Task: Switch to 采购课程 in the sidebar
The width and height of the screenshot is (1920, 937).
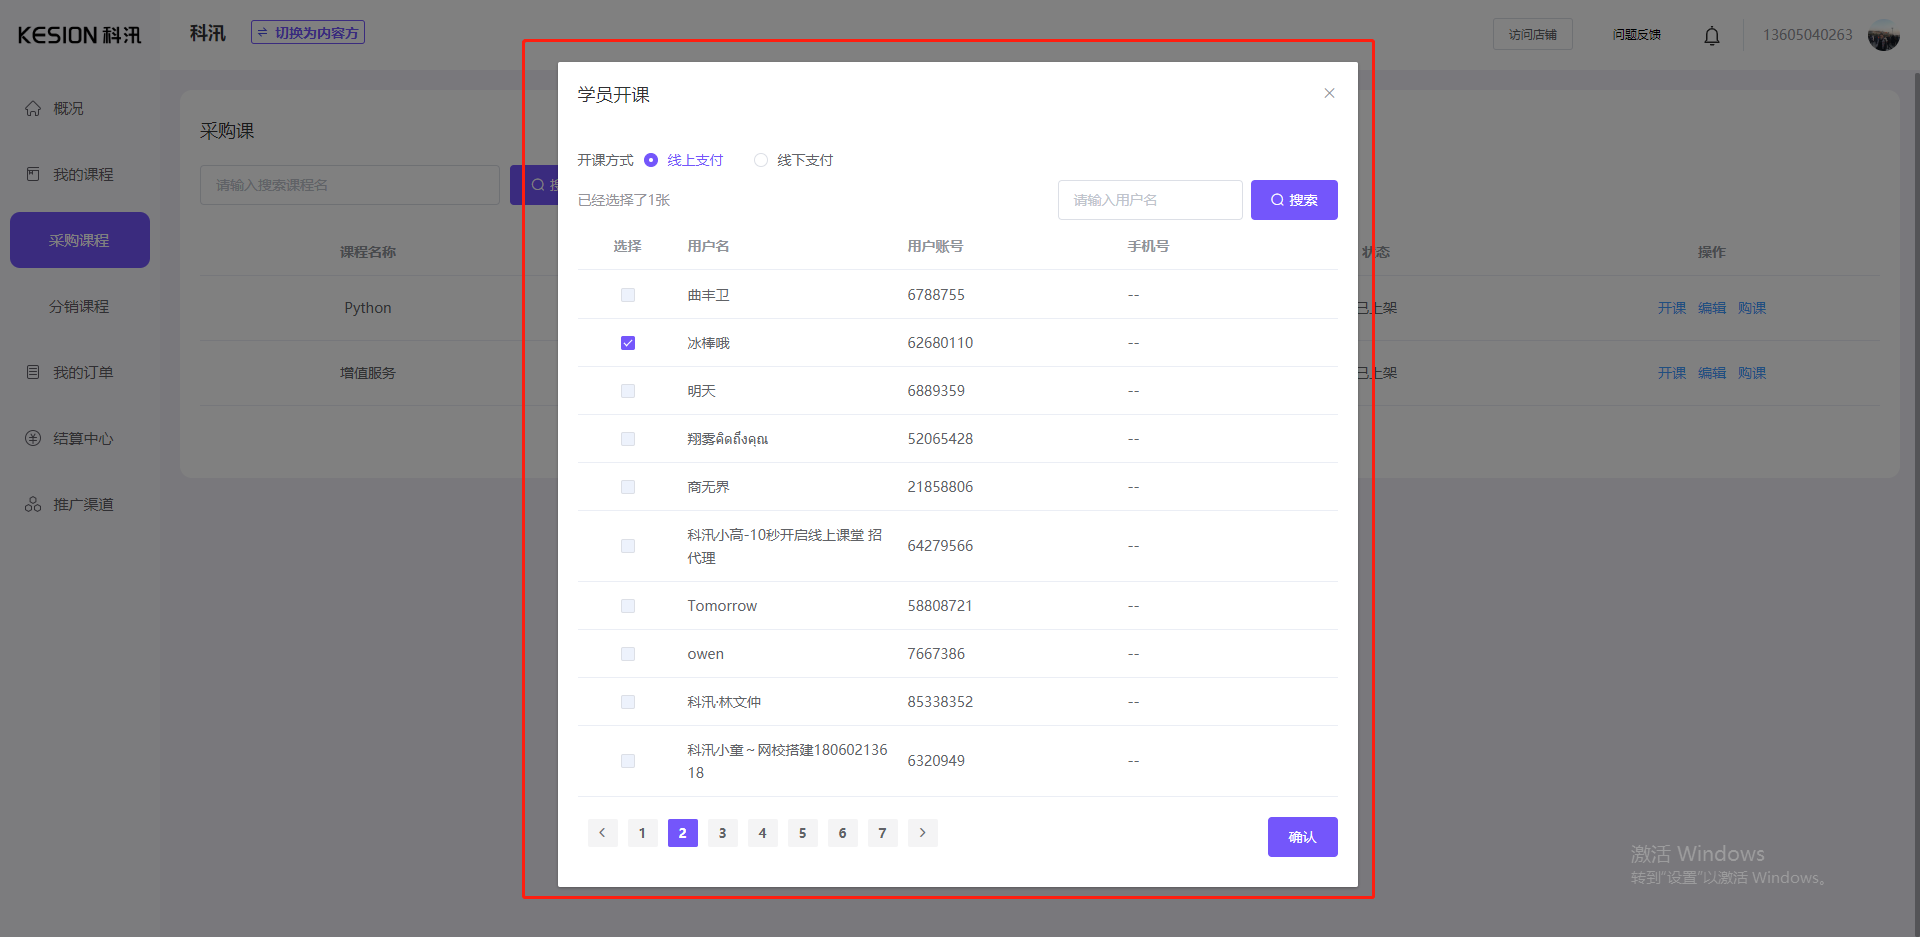Action: click(79, 240)
